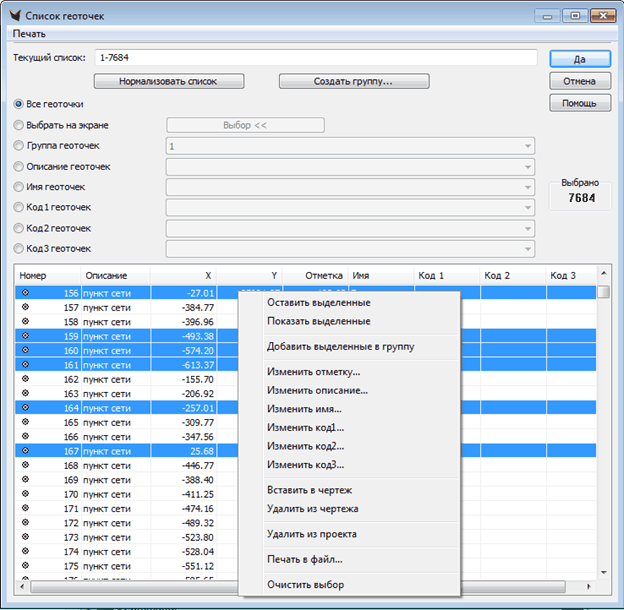
Task: Click the app icon in title bar
Action: pos(14,15)
